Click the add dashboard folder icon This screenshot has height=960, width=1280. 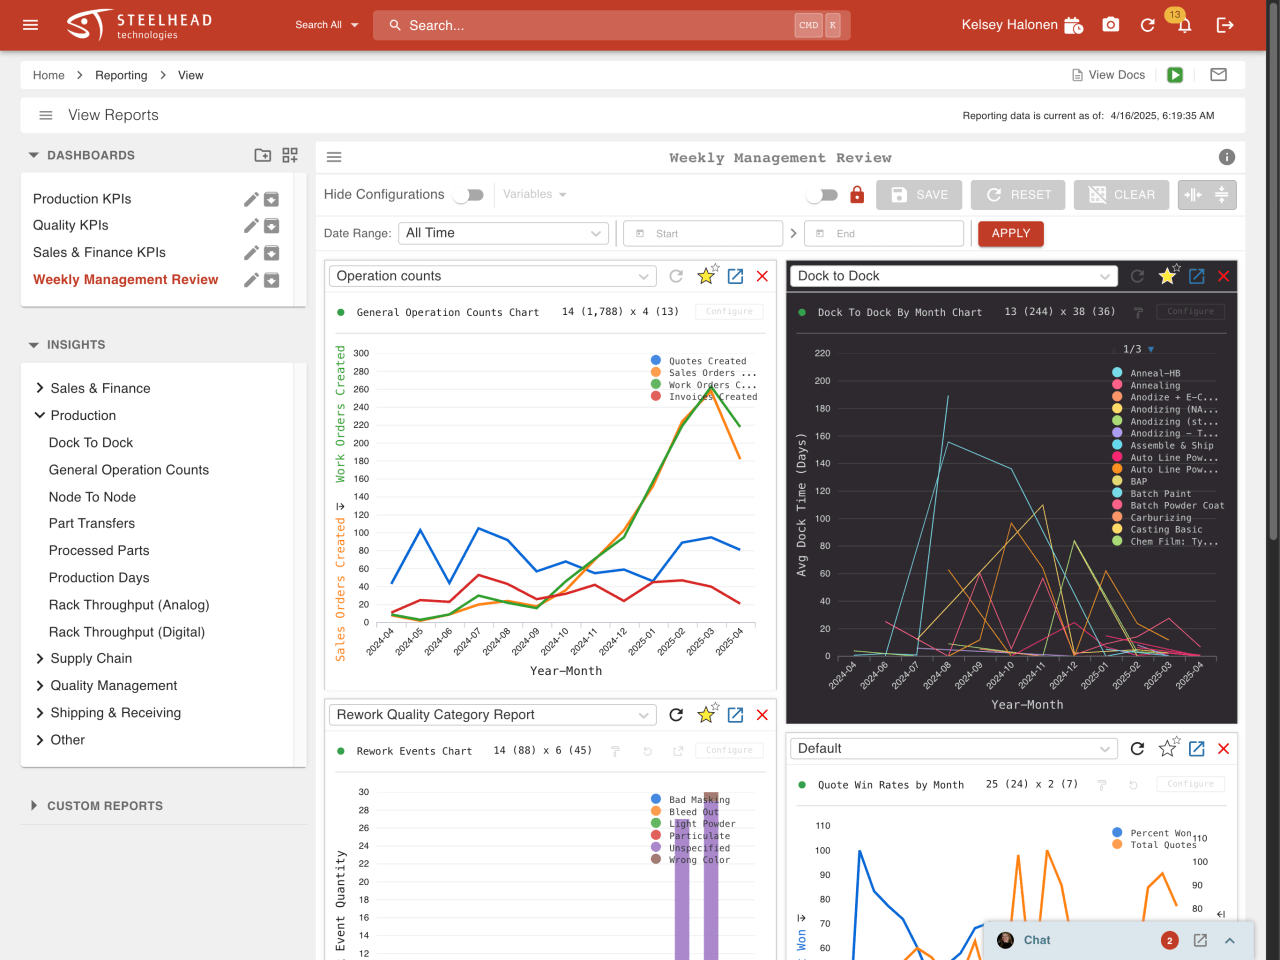coord(262,155)
